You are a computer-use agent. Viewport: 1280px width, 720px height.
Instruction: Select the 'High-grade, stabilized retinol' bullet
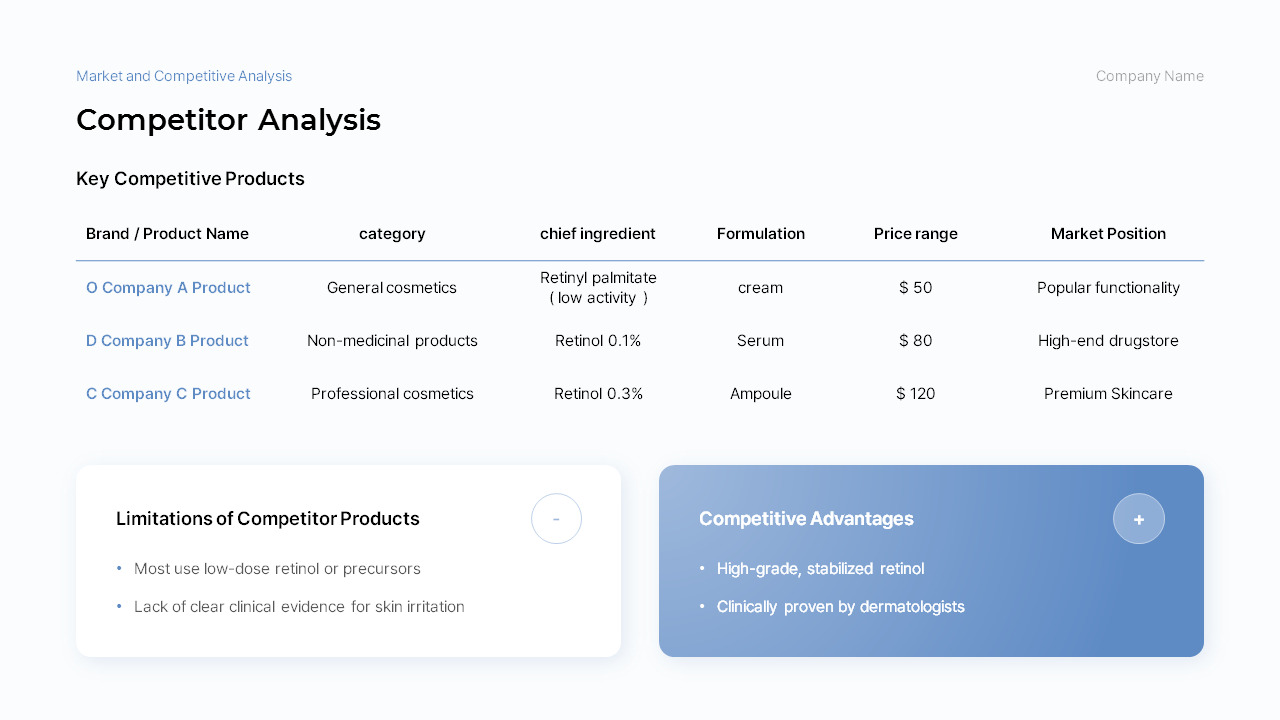pos(820,569)
